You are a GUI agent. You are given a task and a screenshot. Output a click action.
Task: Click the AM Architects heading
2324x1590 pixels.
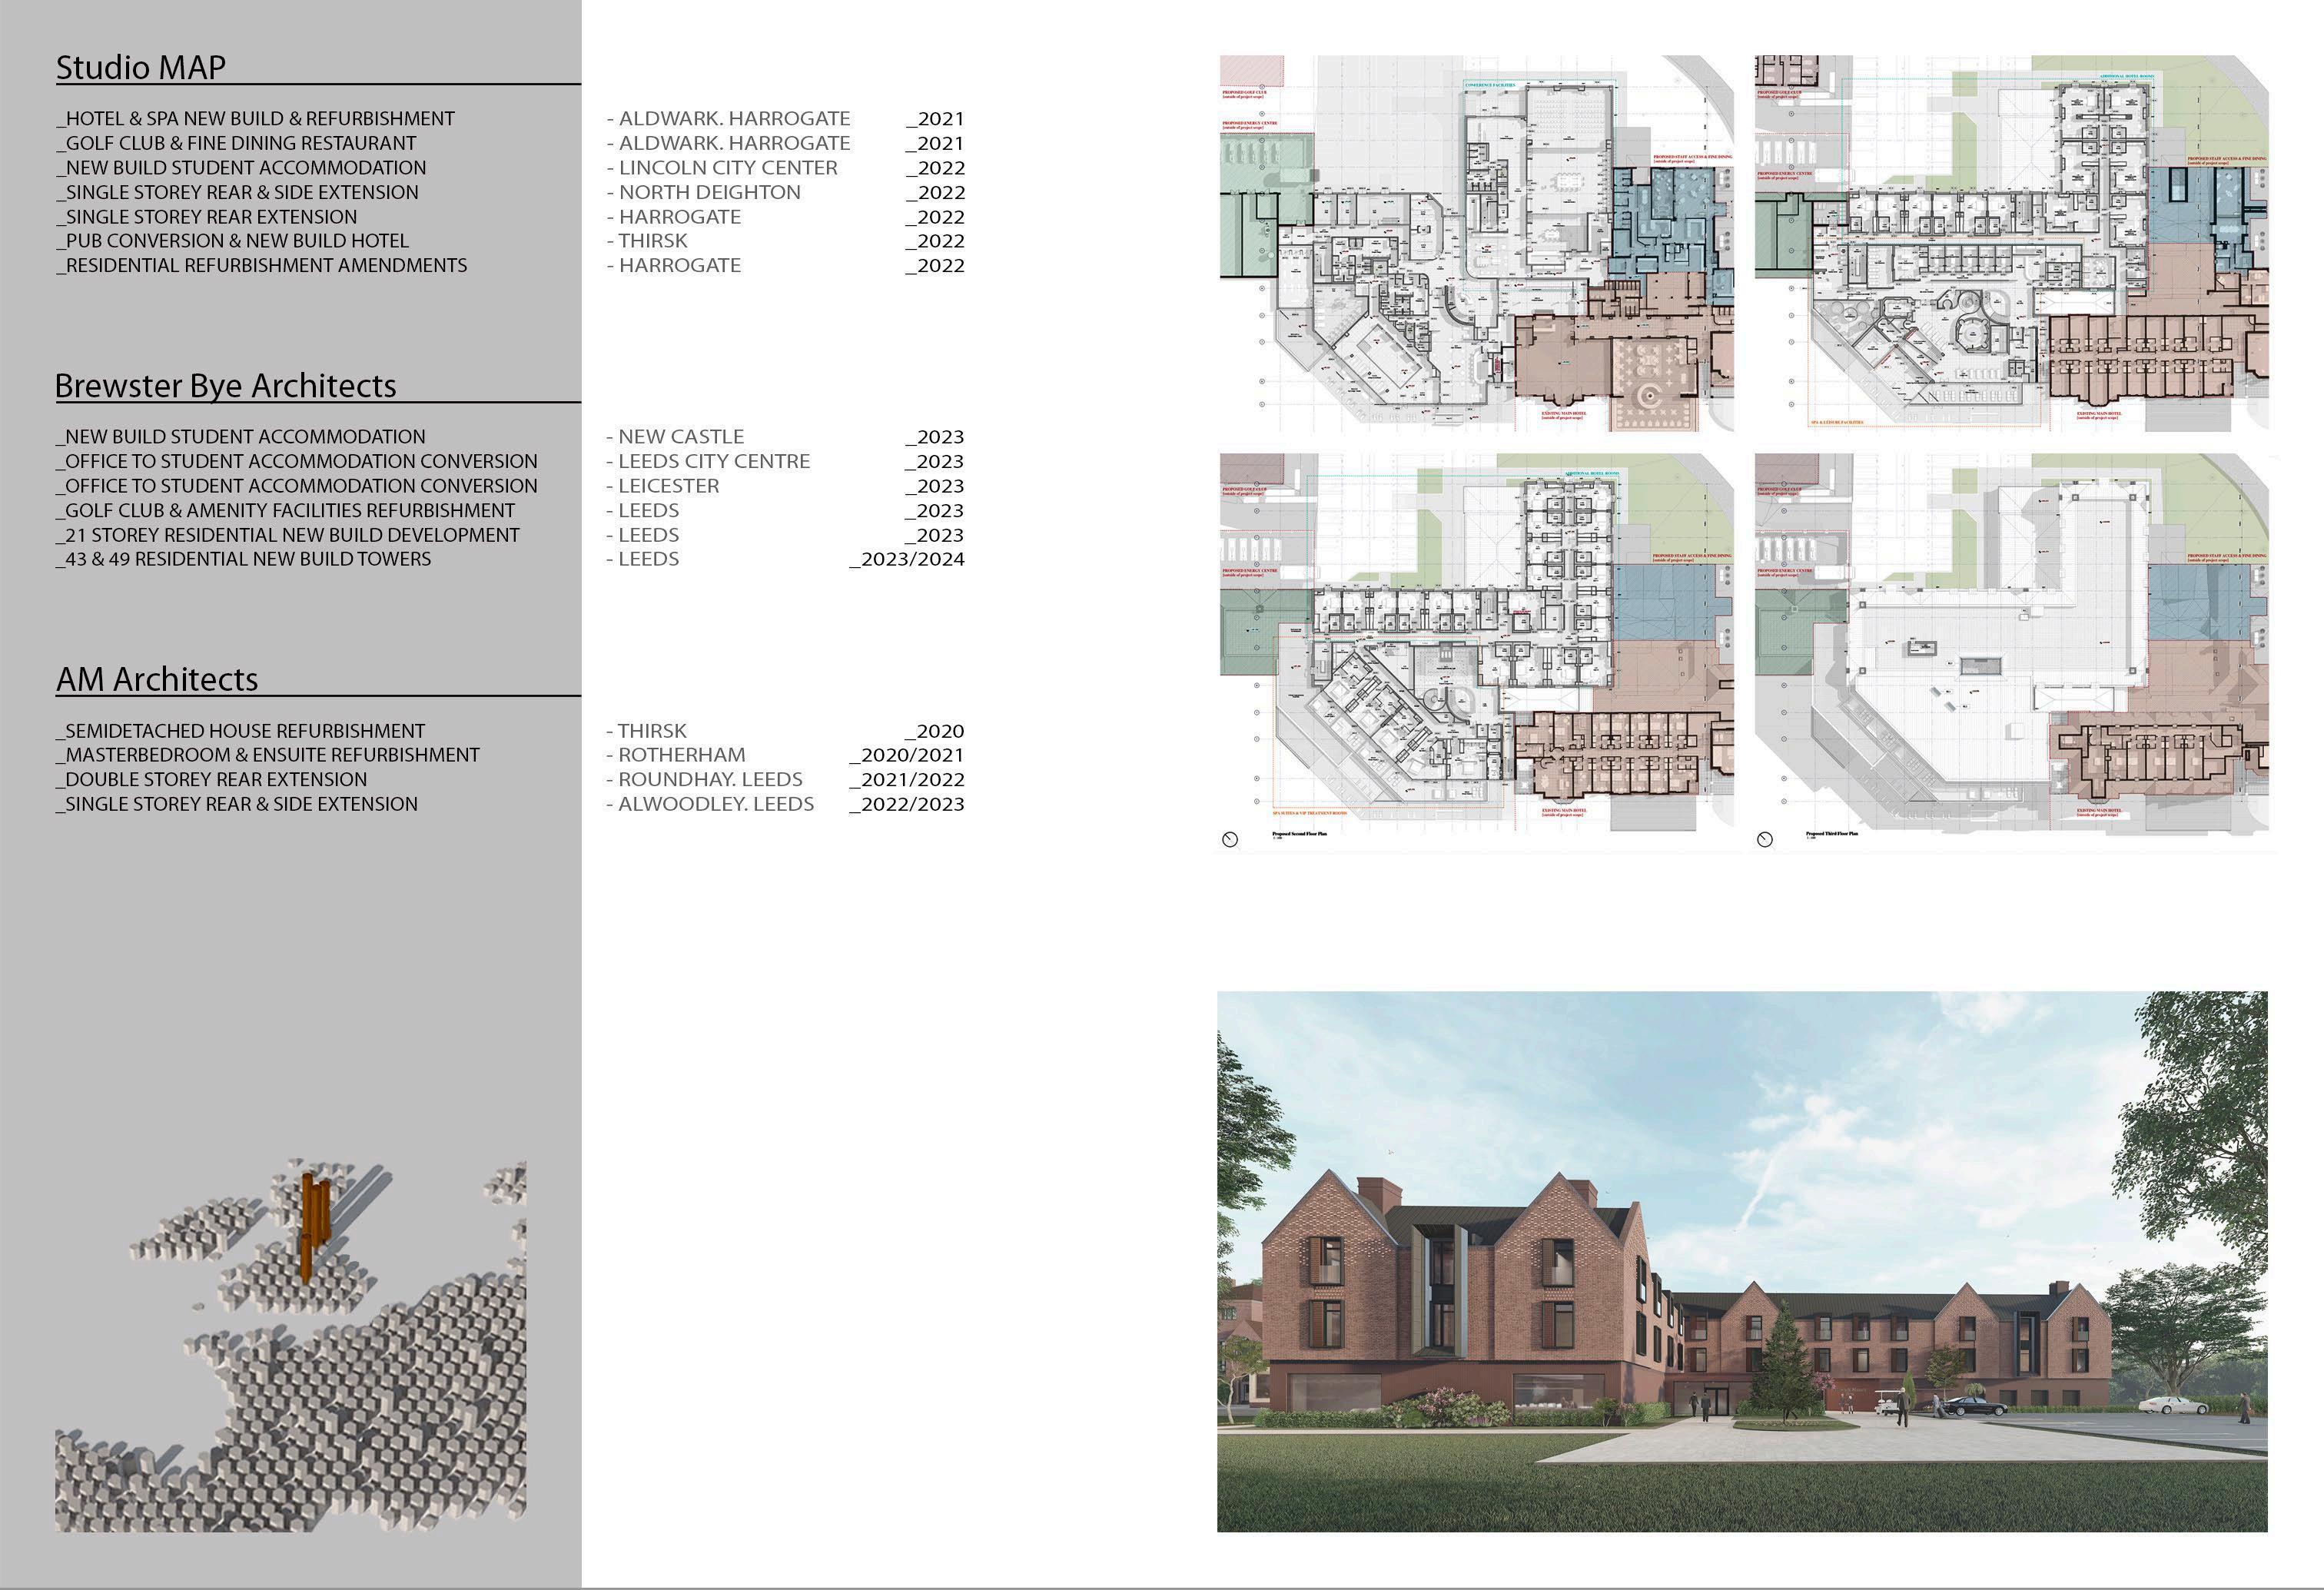pos(157,679)
